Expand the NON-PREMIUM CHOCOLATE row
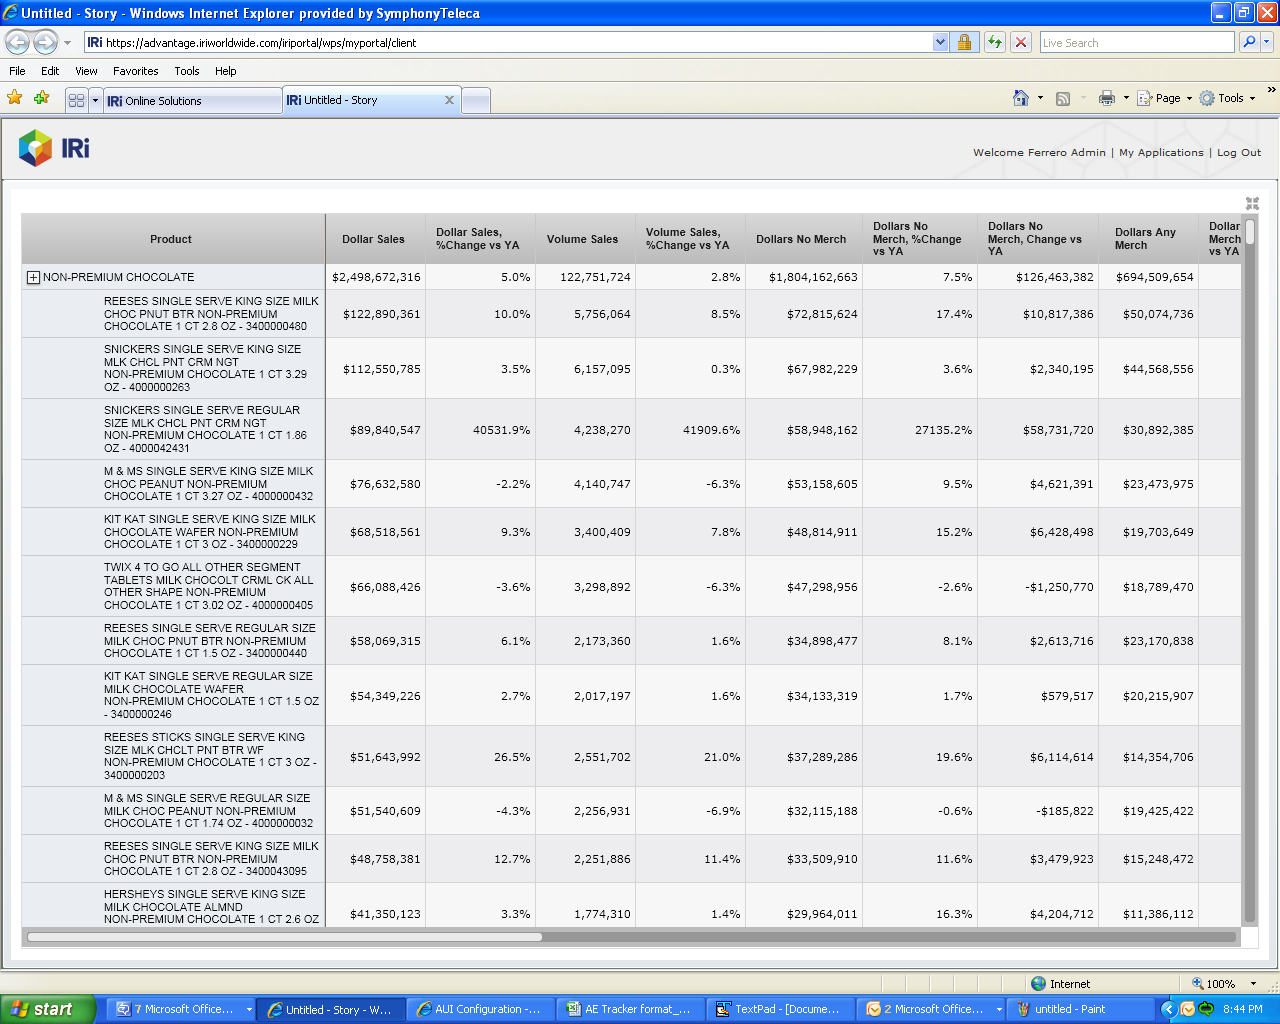 [x=33, y=277]
